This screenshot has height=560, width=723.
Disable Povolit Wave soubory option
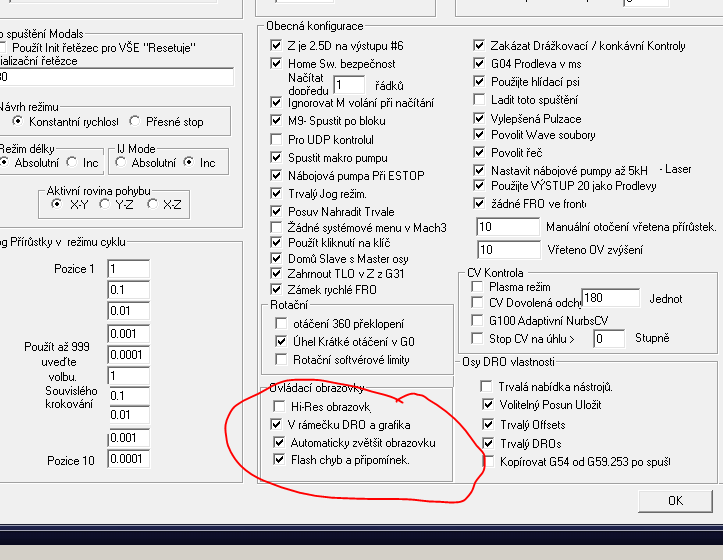point(479,135)
